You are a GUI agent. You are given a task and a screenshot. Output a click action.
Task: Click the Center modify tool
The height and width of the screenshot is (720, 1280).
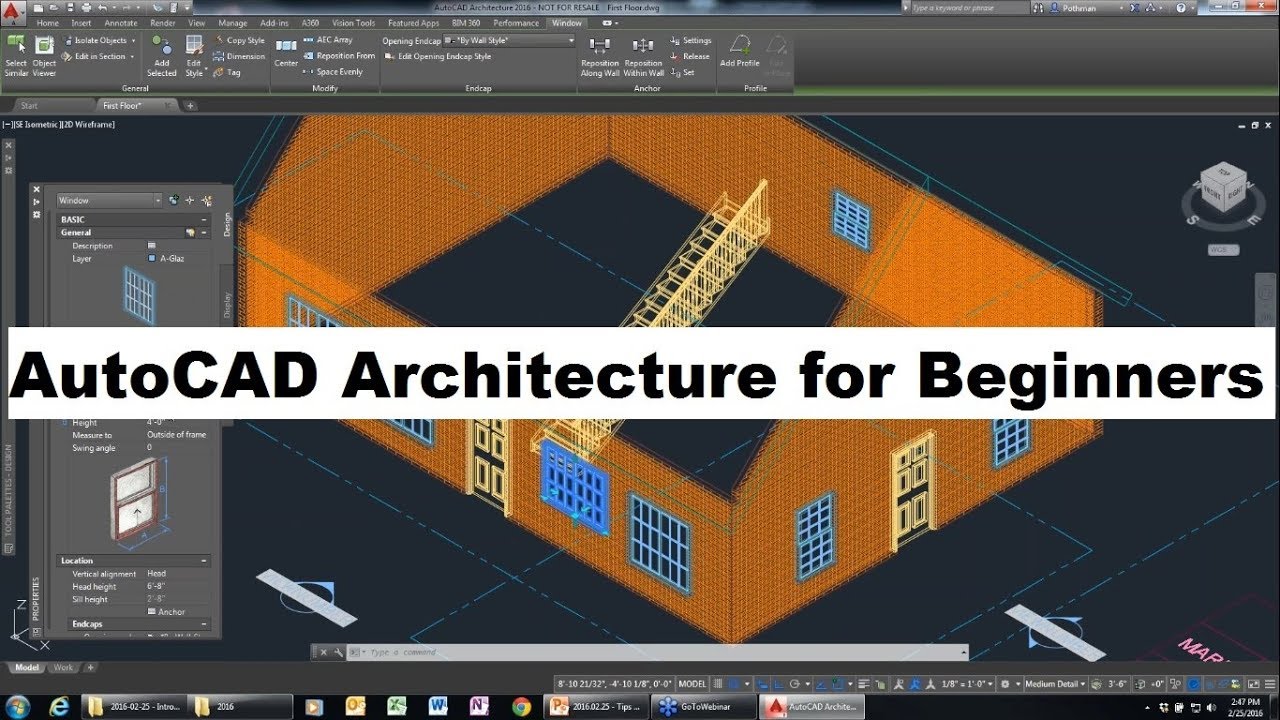coord(286,53)
